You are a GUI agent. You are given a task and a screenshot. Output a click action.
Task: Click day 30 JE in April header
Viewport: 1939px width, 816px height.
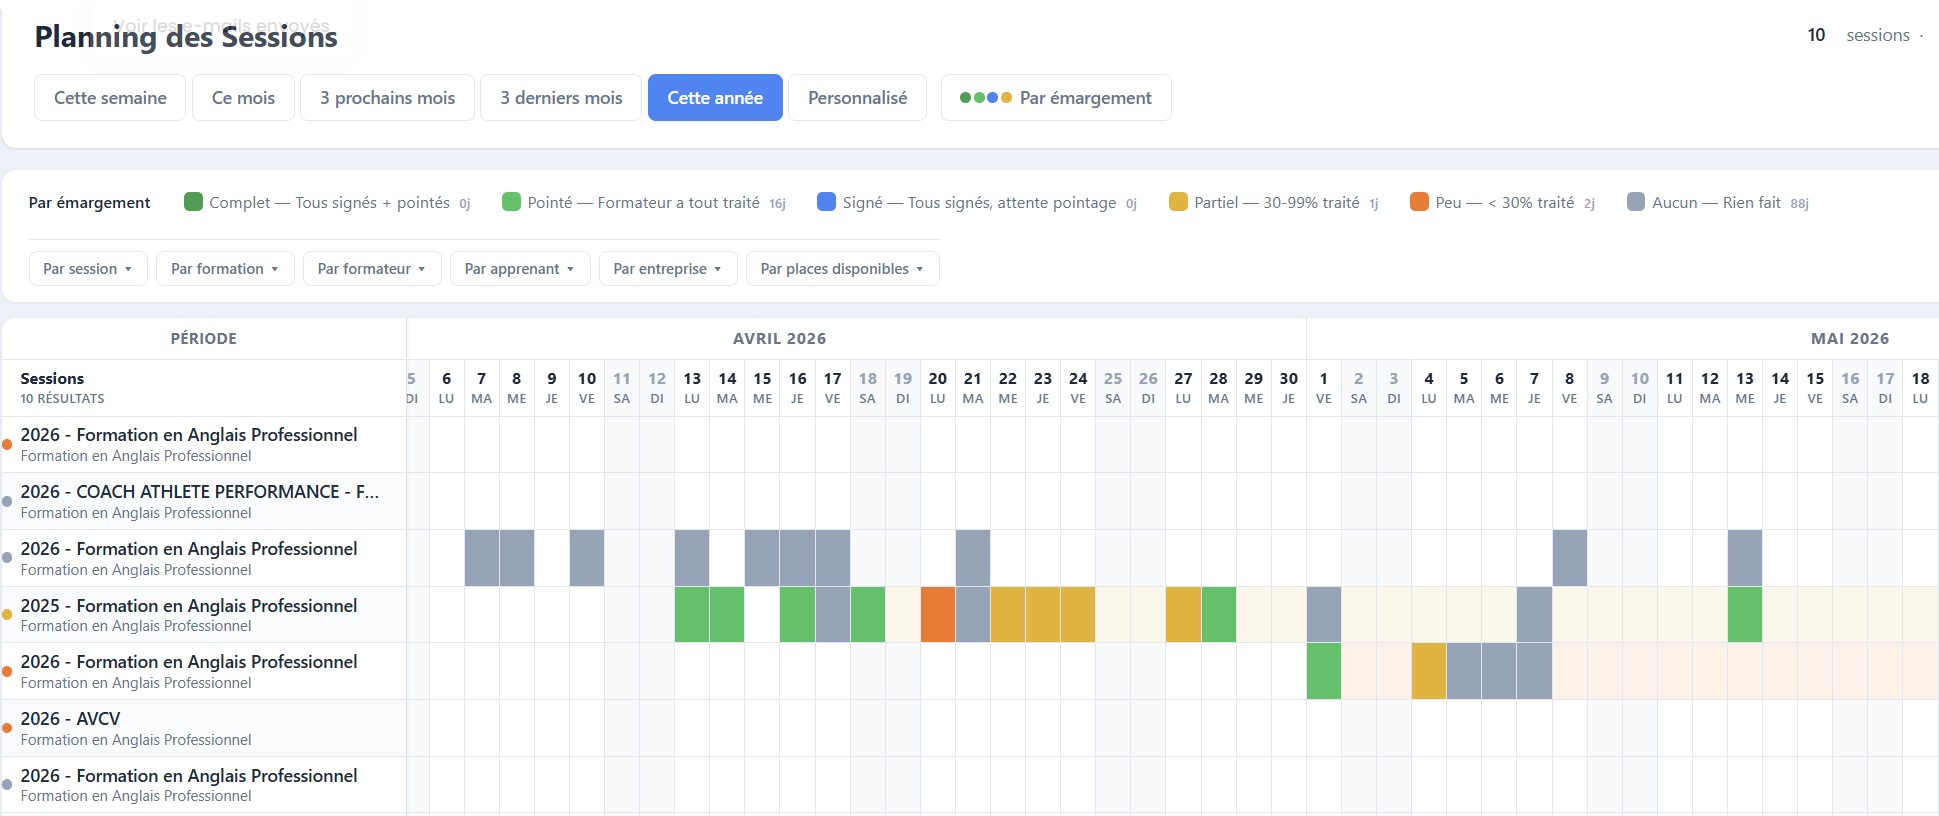point(1289,388)
